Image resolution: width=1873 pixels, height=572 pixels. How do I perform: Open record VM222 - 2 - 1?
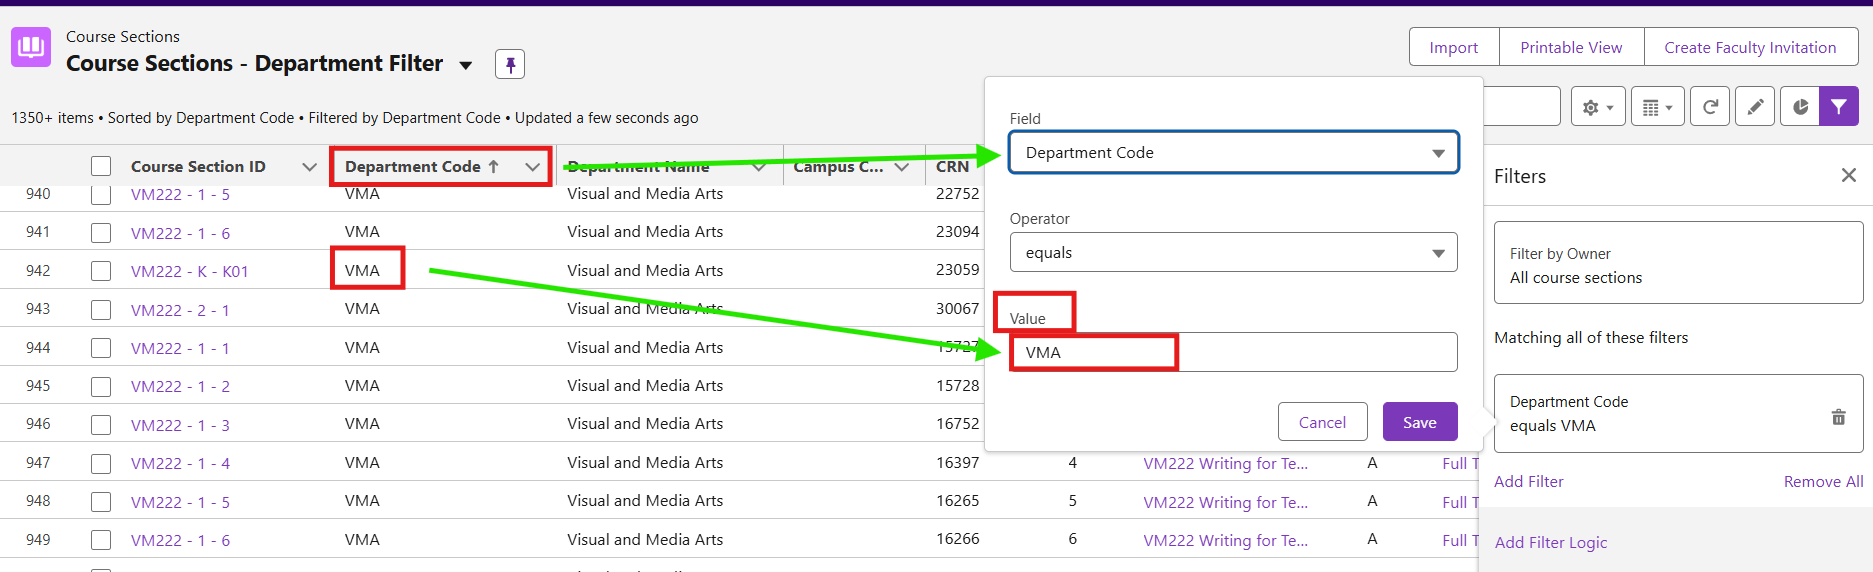point(180,310)
